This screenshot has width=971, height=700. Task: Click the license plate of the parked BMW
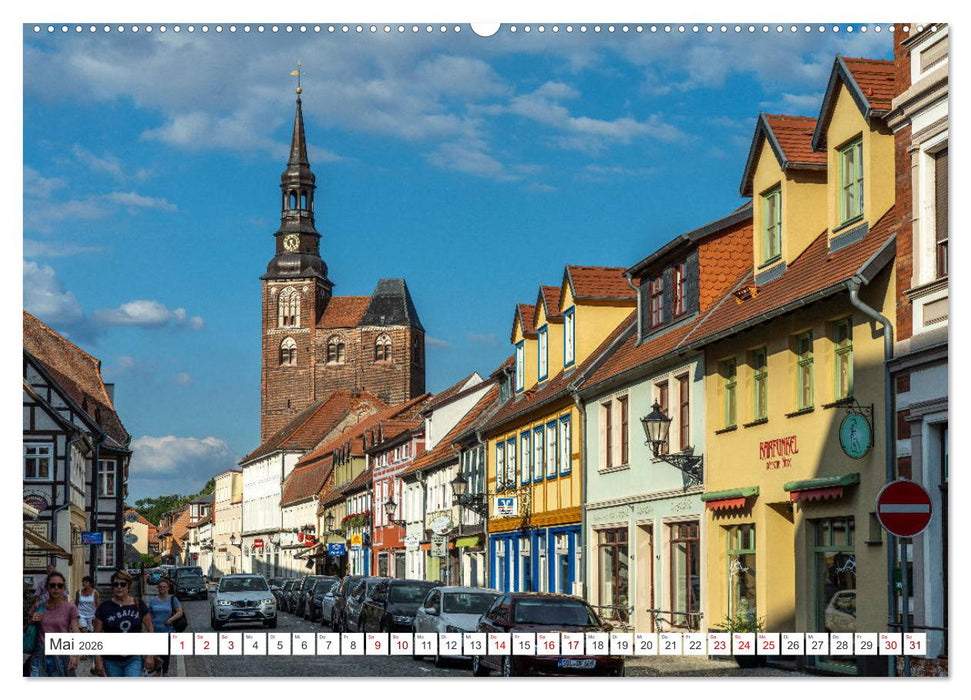pyautogui.click(x=245, y=614)
